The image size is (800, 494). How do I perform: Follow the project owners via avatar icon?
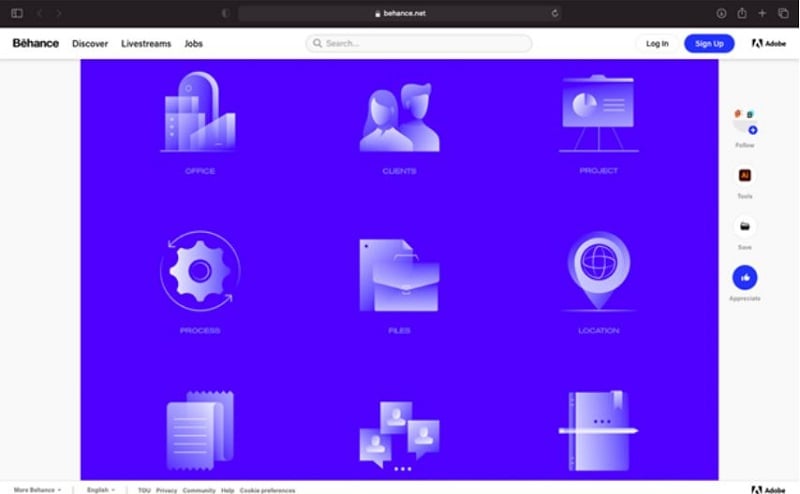click(745, 121)
